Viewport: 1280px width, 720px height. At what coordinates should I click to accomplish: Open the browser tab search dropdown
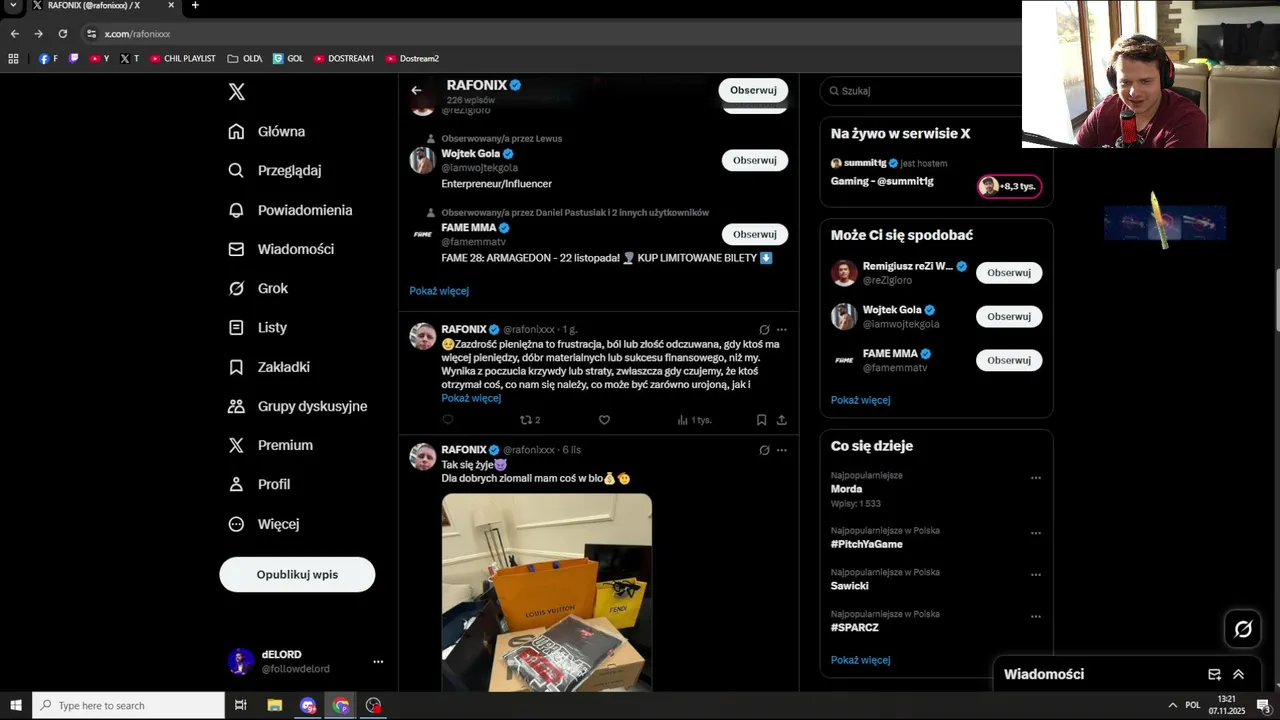tap(13, 6)
